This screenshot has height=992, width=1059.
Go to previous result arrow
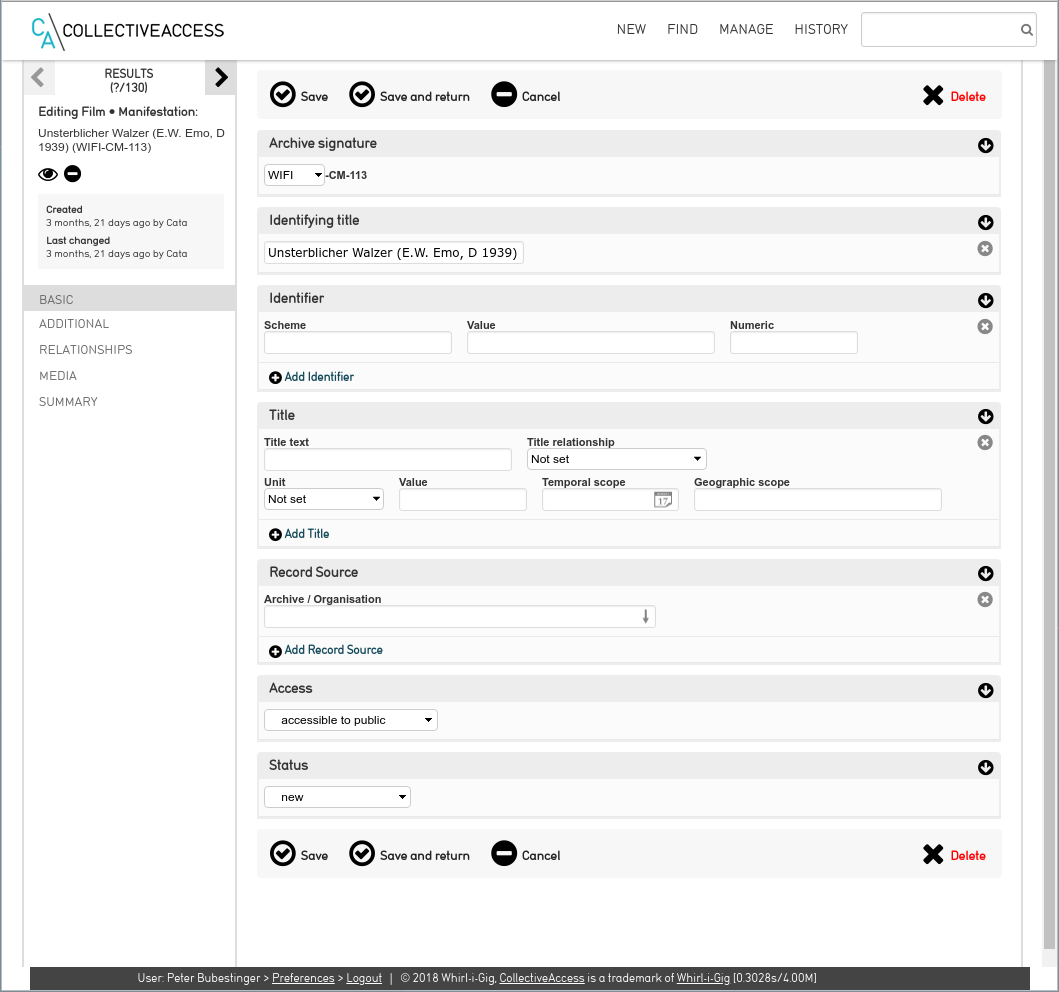(x=38, y=77)
